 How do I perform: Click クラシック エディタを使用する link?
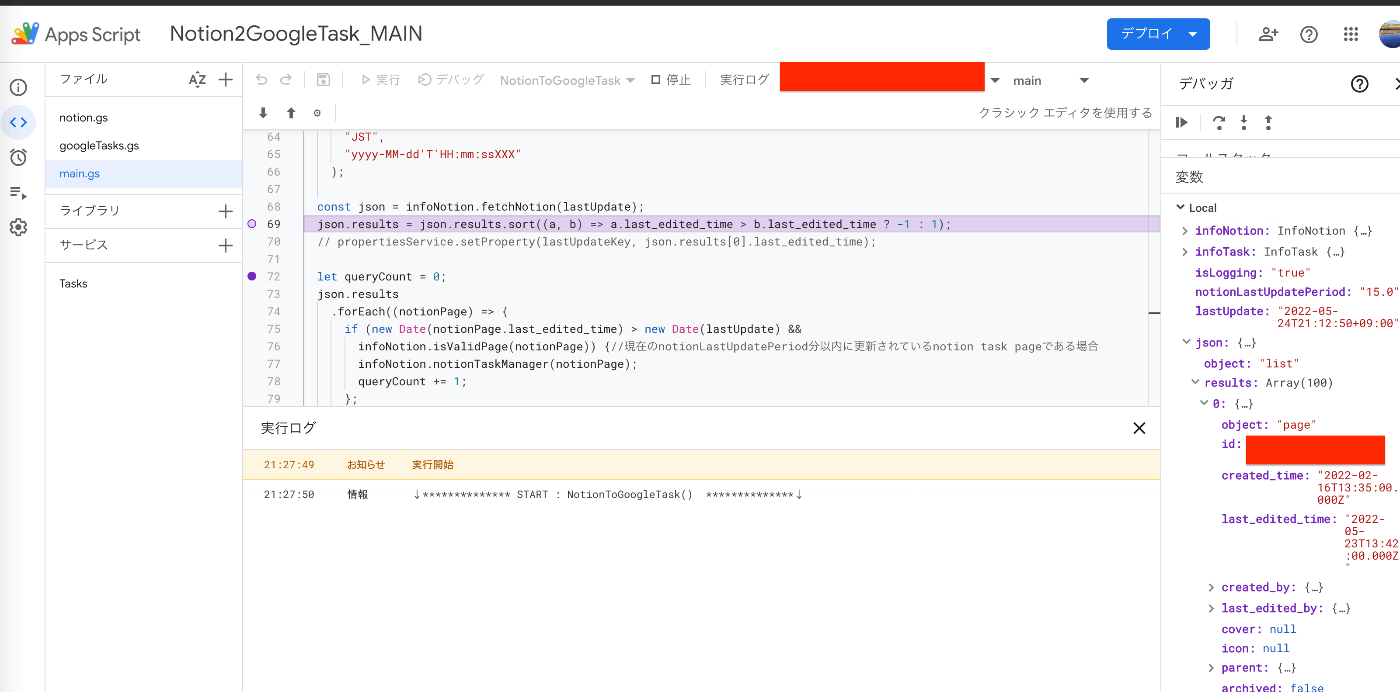click(x=1065, y=113)
